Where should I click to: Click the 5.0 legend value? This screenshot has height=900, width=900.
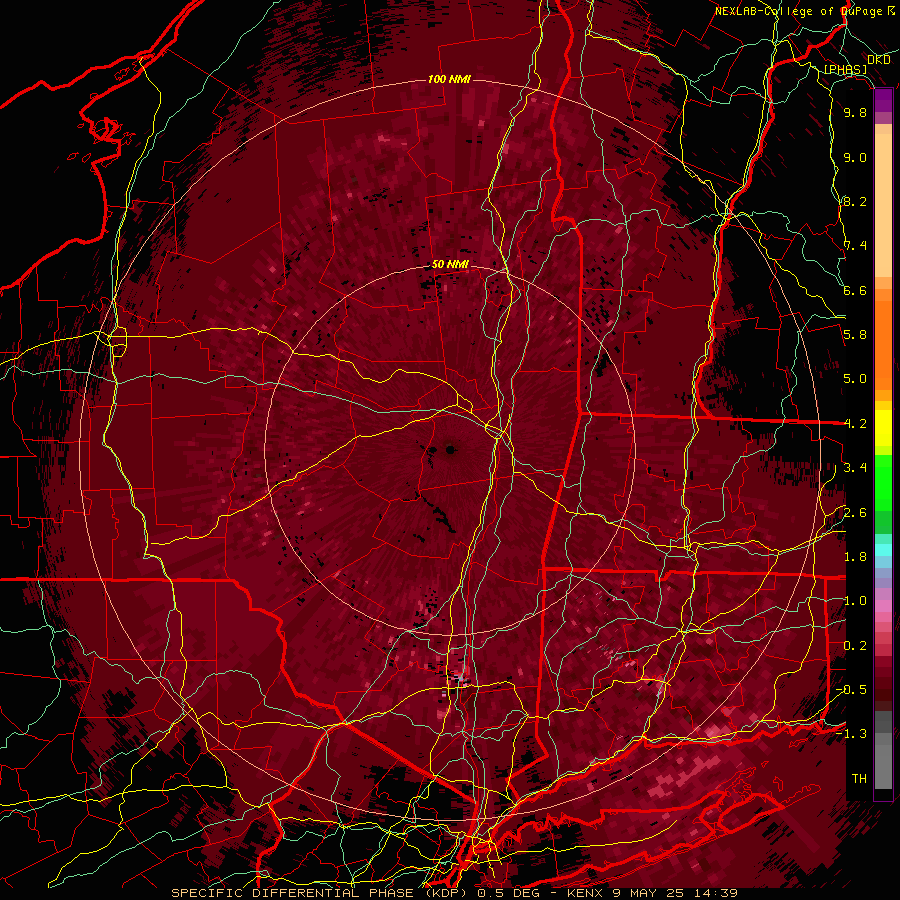tap(855, 379)
